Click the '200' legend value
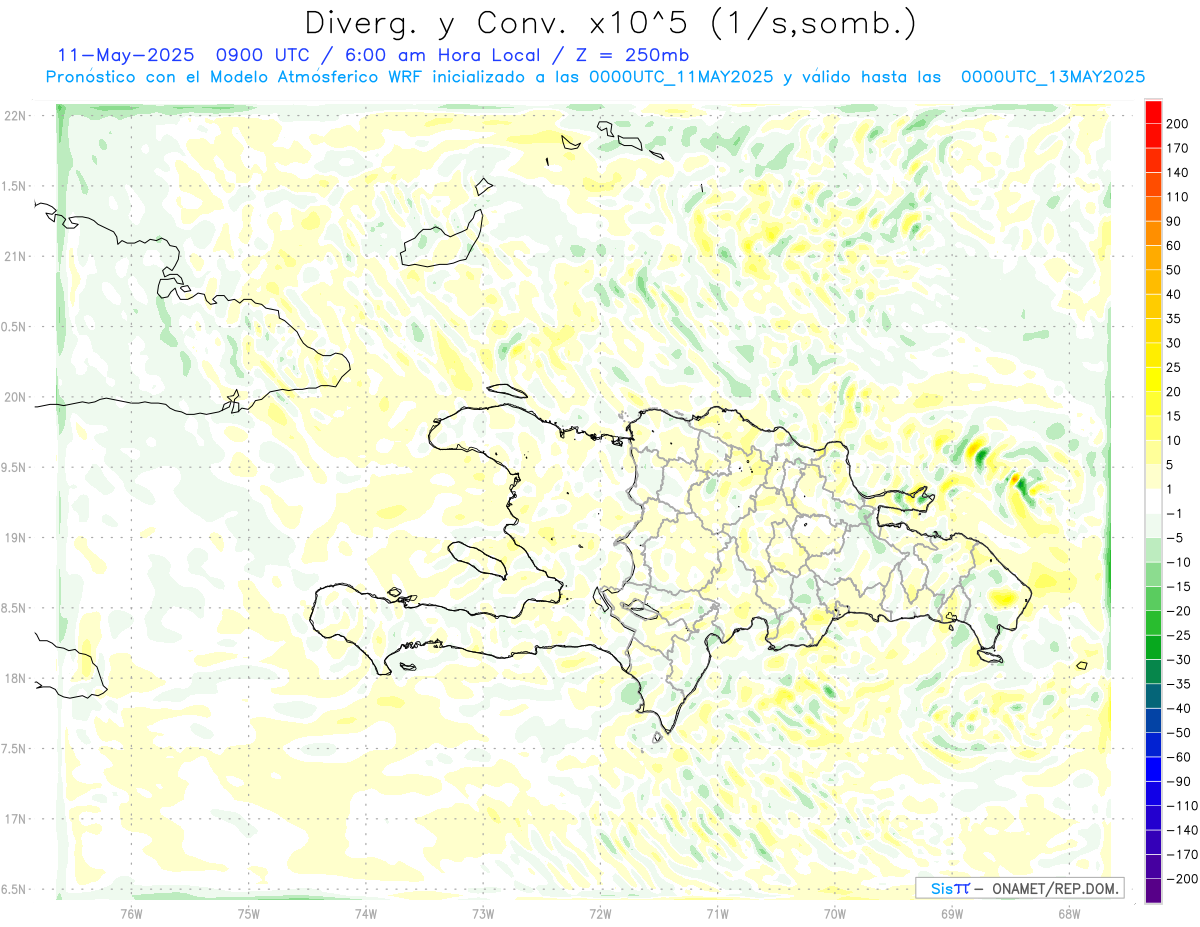Image resolution: width=1200 pixels, height=927 pixels. point(1177,124)
